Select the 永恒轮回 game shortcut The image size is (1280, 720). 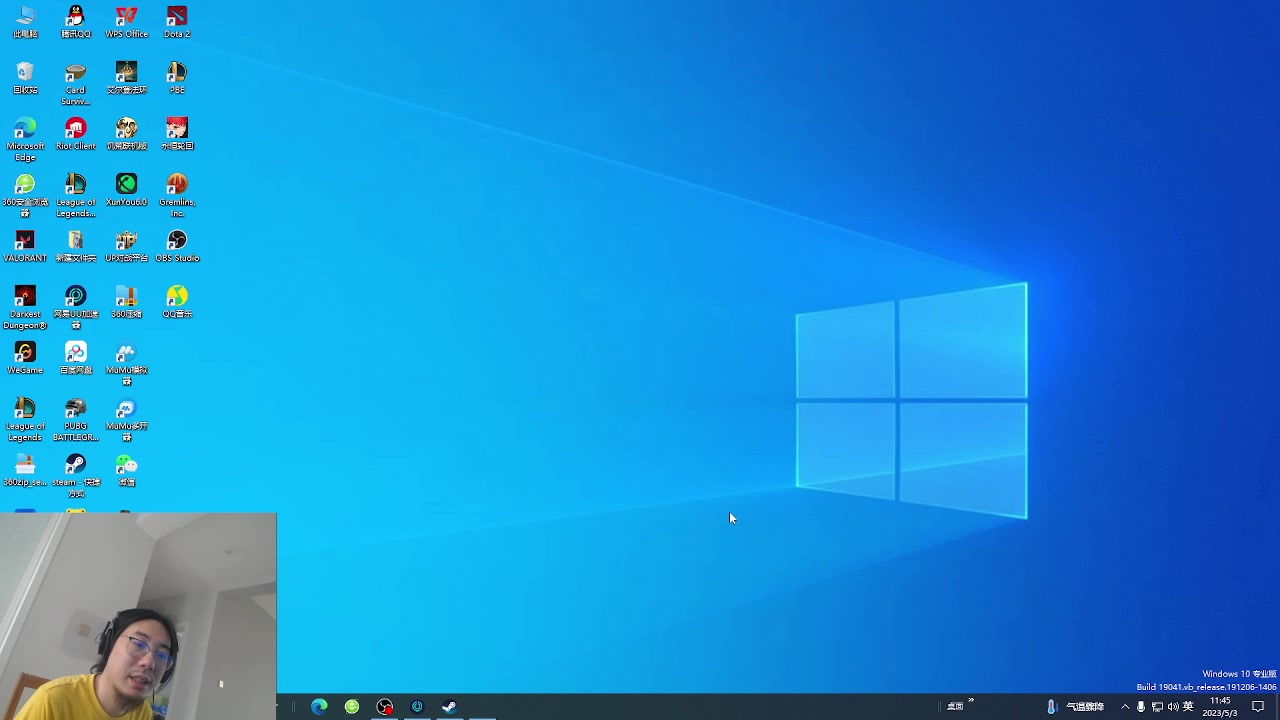point(177,134)
